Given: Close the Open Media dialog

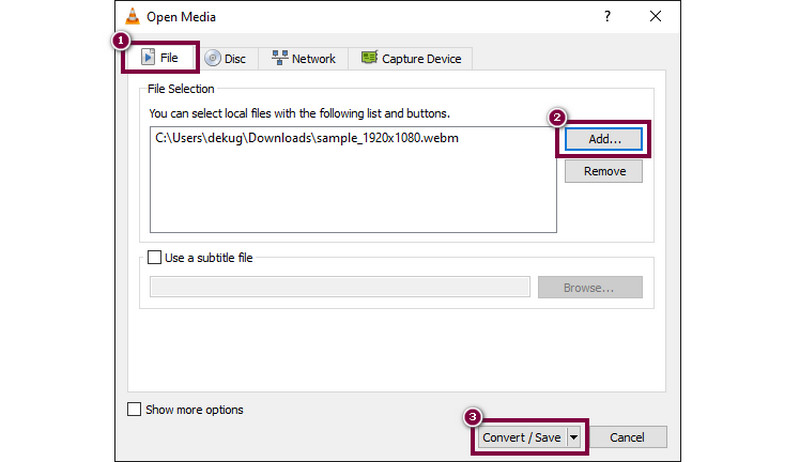Looking at the screenshot, I should click(x=656, y=16).
